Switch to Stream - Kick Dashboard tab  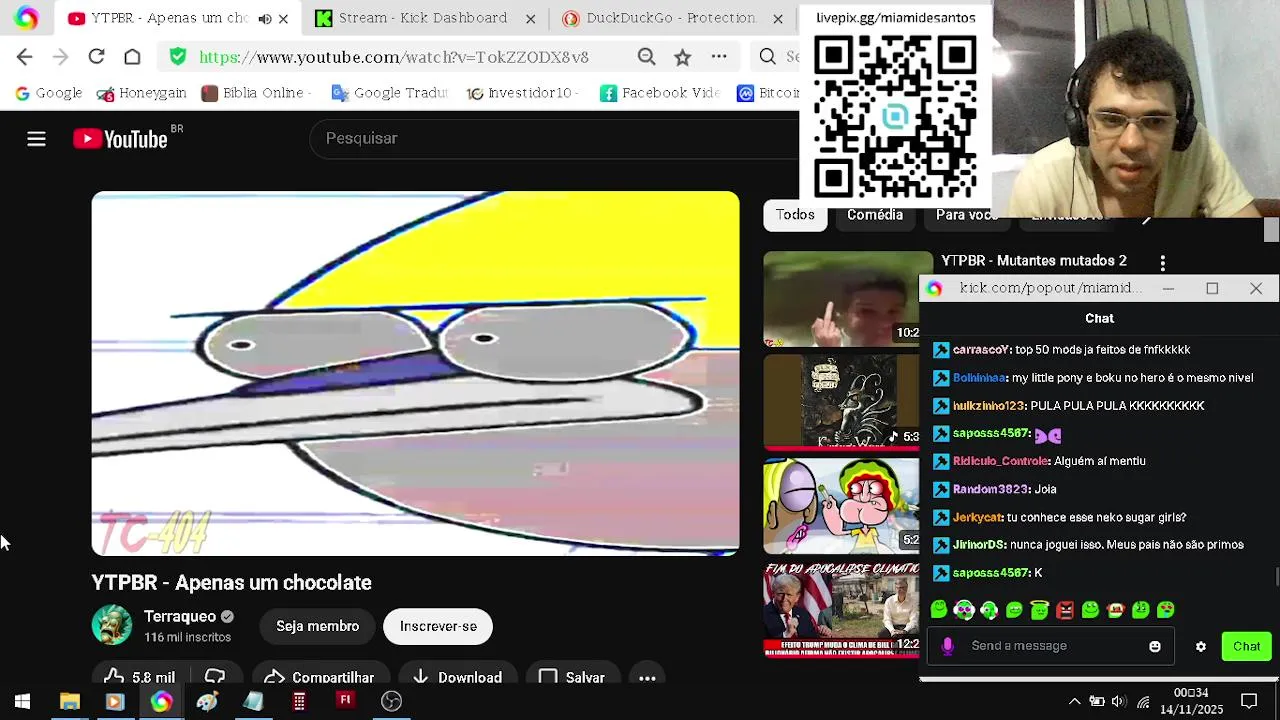pos(426,18)
